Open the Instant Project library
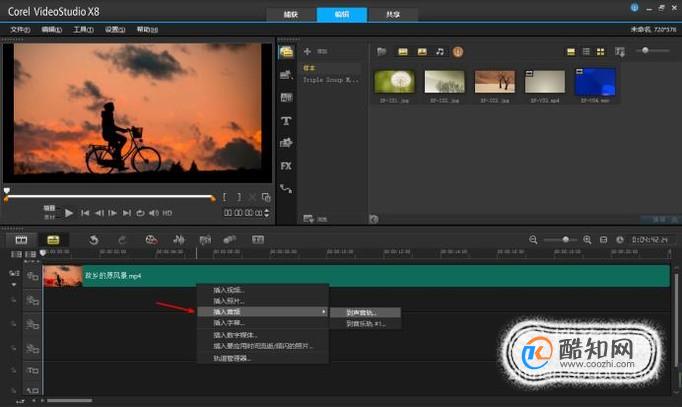682x407 pixels. (286, 75)
